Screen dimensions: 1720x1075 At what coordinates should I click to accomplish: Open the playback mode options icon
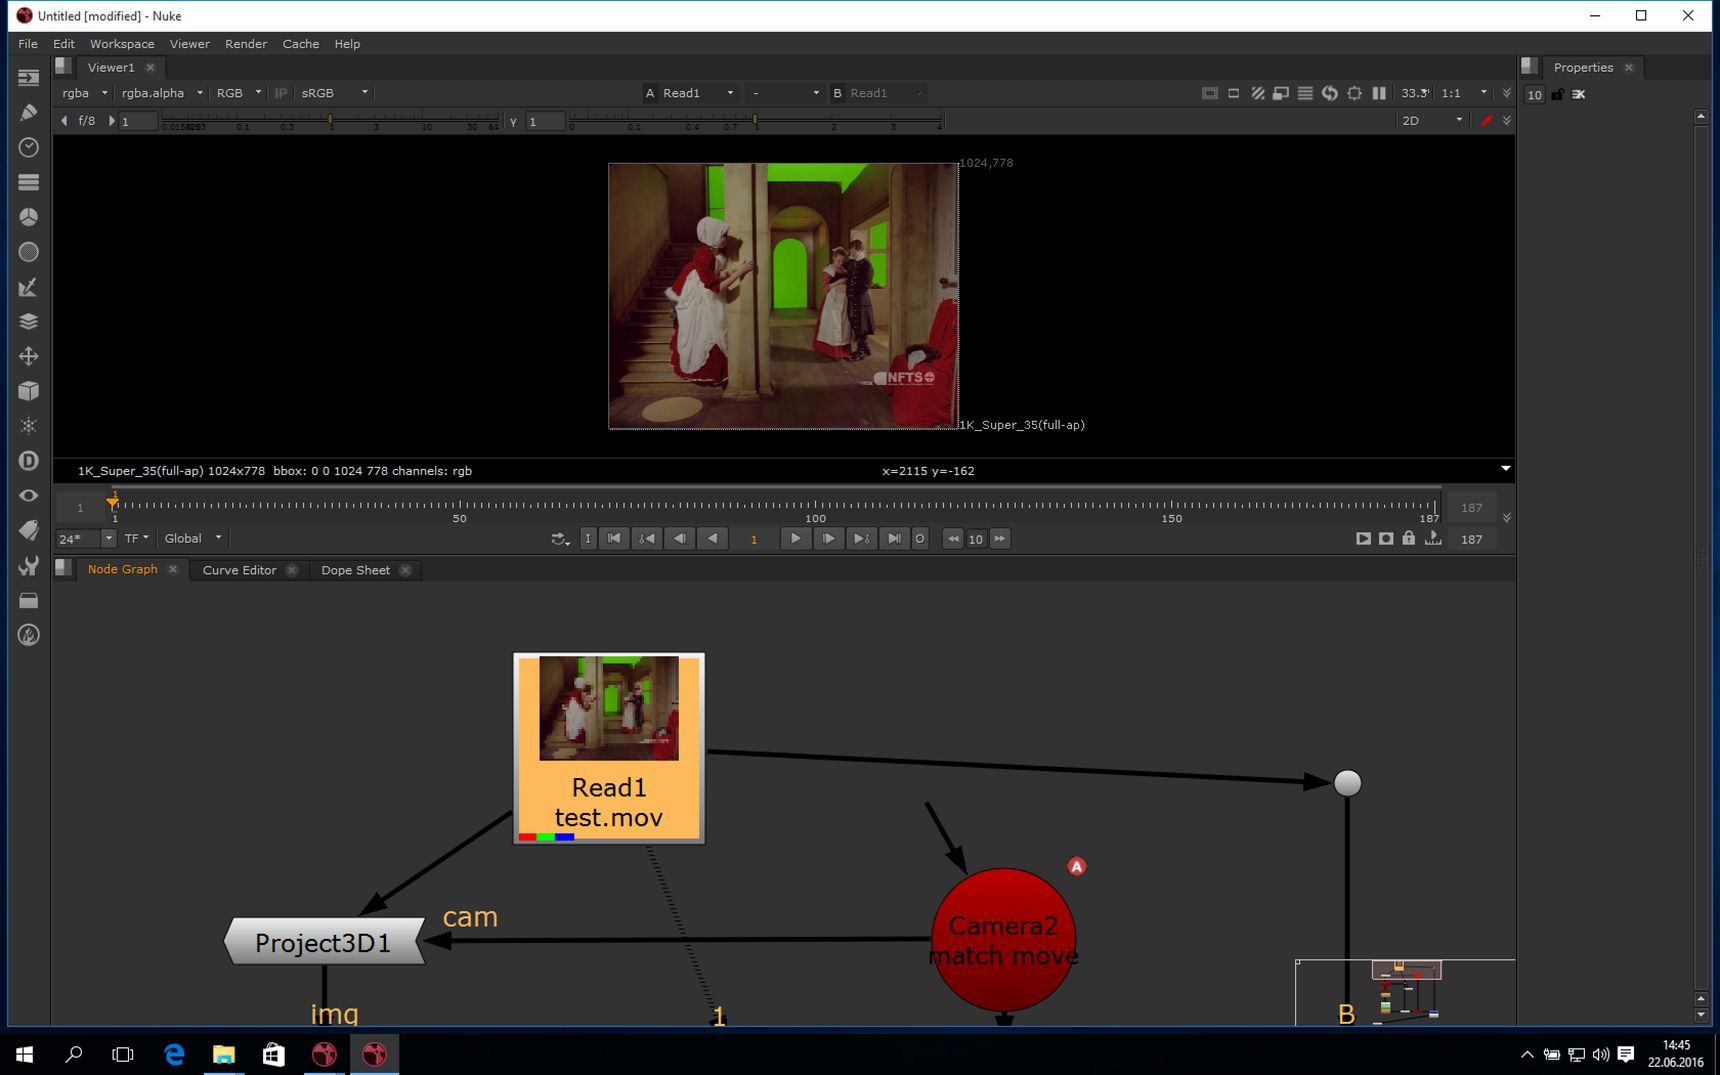pos(560,539)
